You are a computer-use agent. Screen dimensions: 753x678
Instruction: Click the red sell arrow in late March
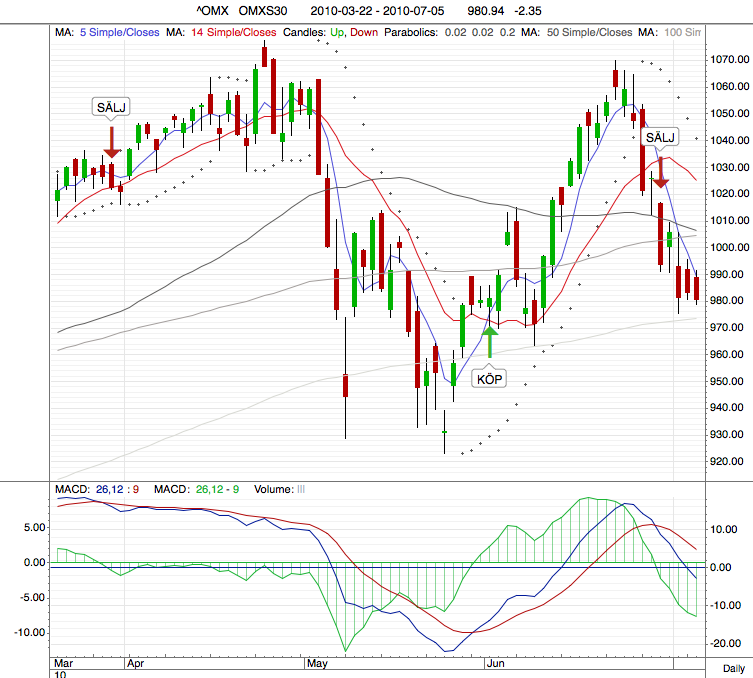pyautogui.click(x=112, y=141)
